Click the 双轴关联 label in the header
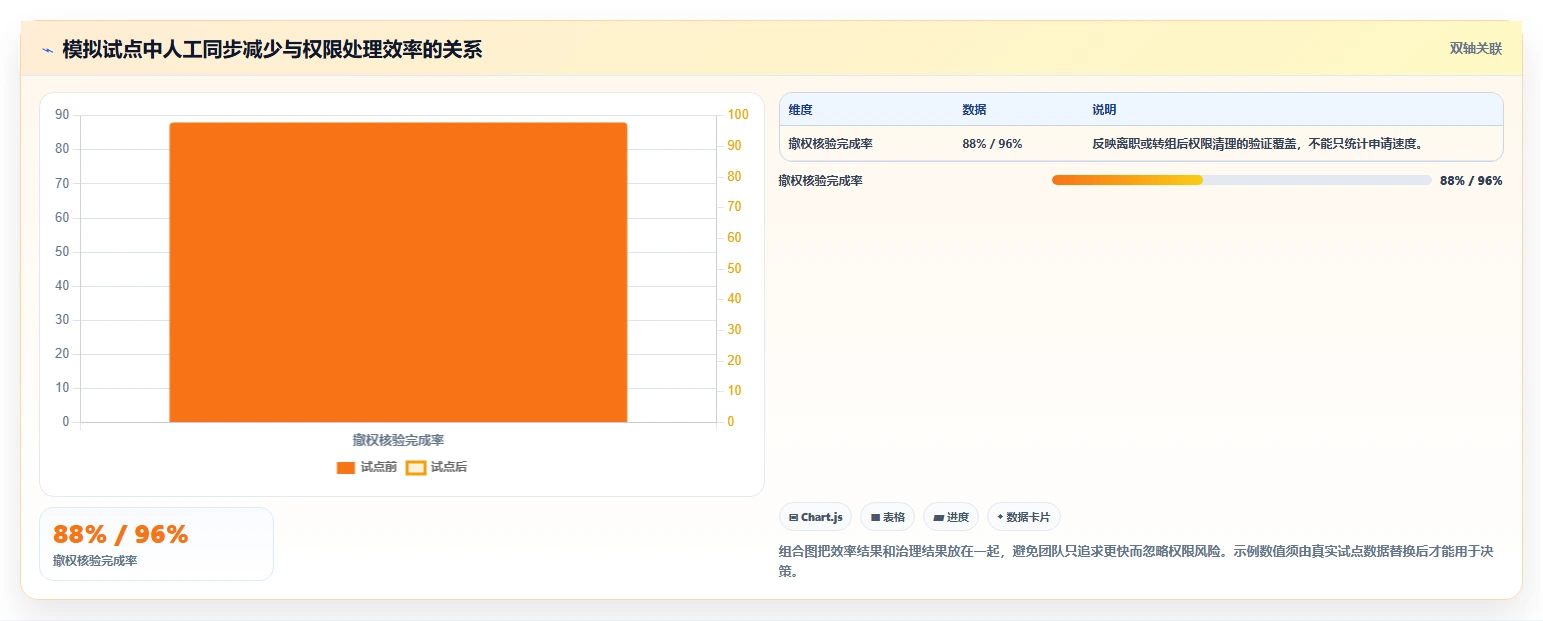Screen dimensions: 1543x621 1476,49
